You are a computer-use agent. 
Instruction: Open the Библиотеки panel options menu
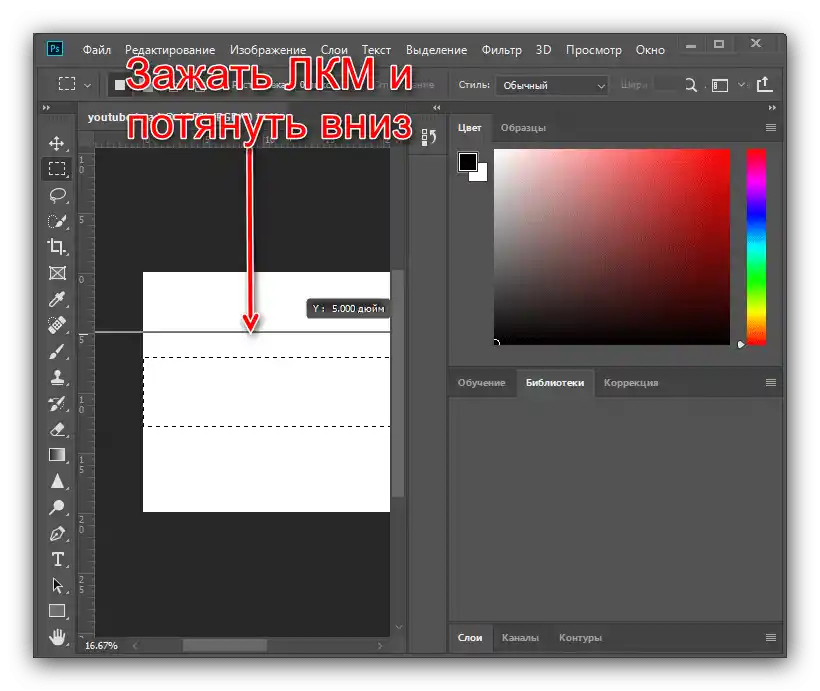click(770, 382)
